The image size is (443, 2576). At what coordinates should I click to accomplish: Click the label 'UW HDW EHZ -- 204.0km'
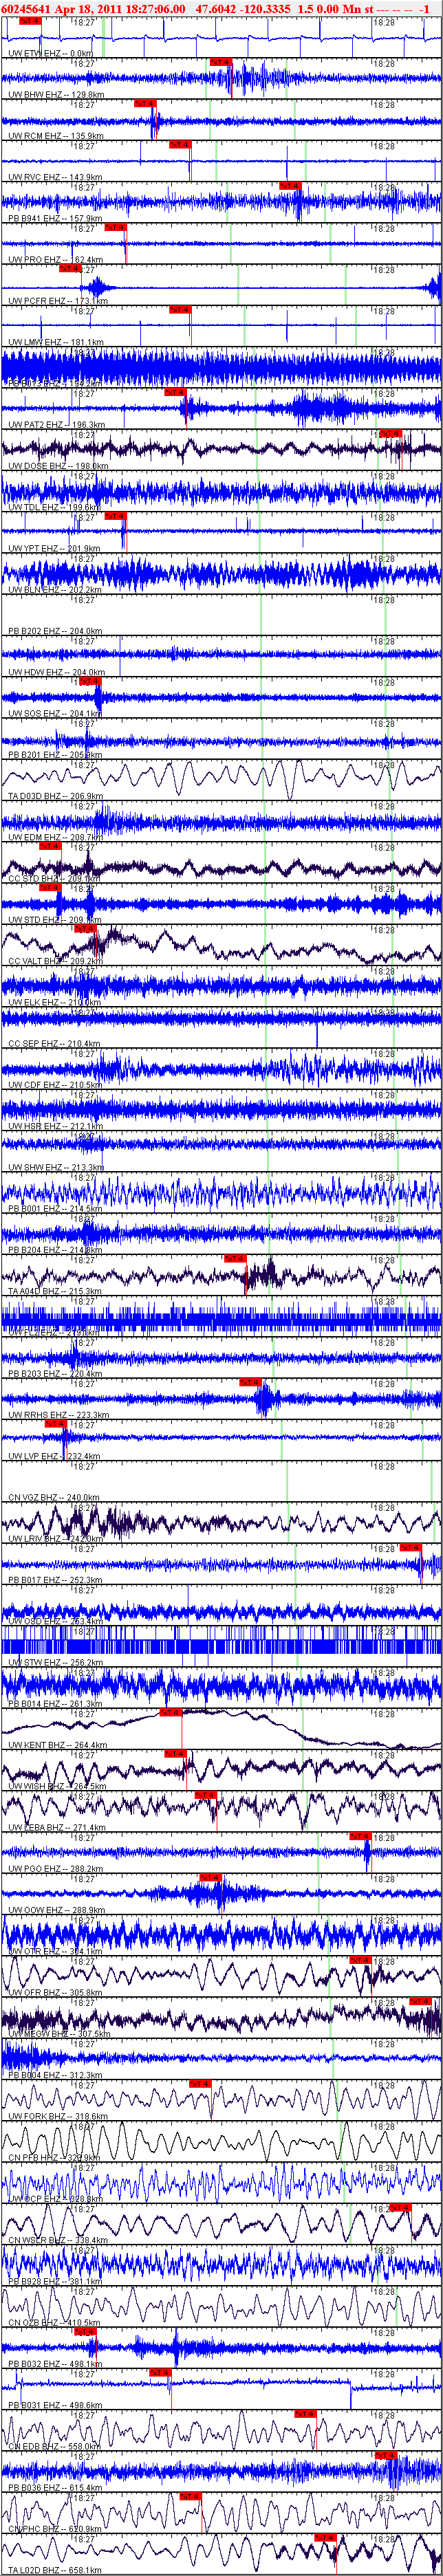click(57, 672)
